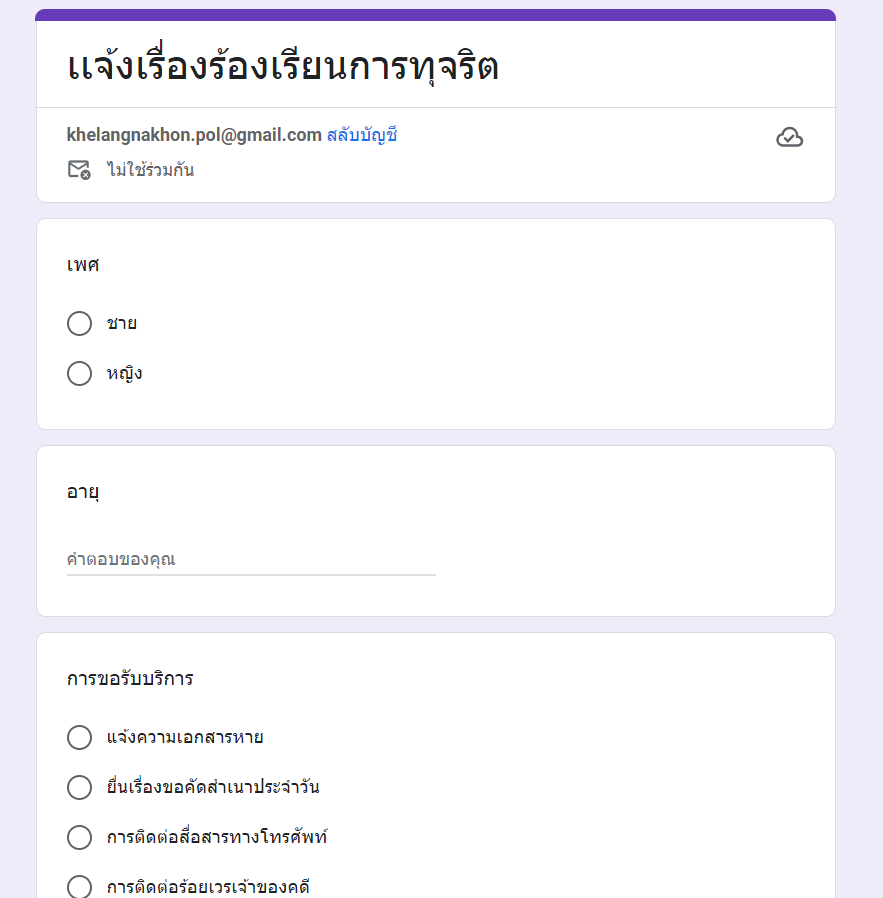Click the purple banner strip atop the form
The width and height of the screenshot is (883, 898).
pos(435,15)
